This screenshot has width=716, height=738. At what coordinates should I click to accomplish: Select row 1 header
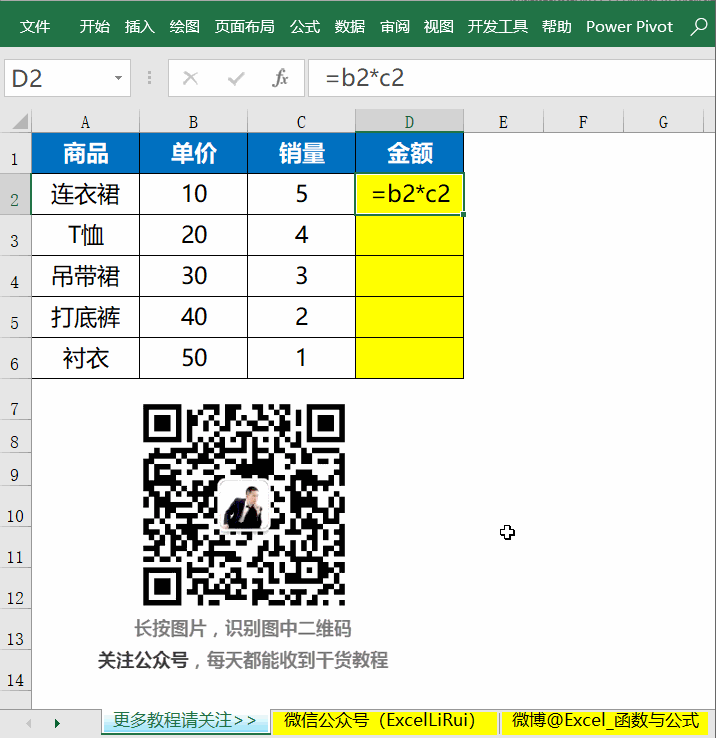(15, 153)
